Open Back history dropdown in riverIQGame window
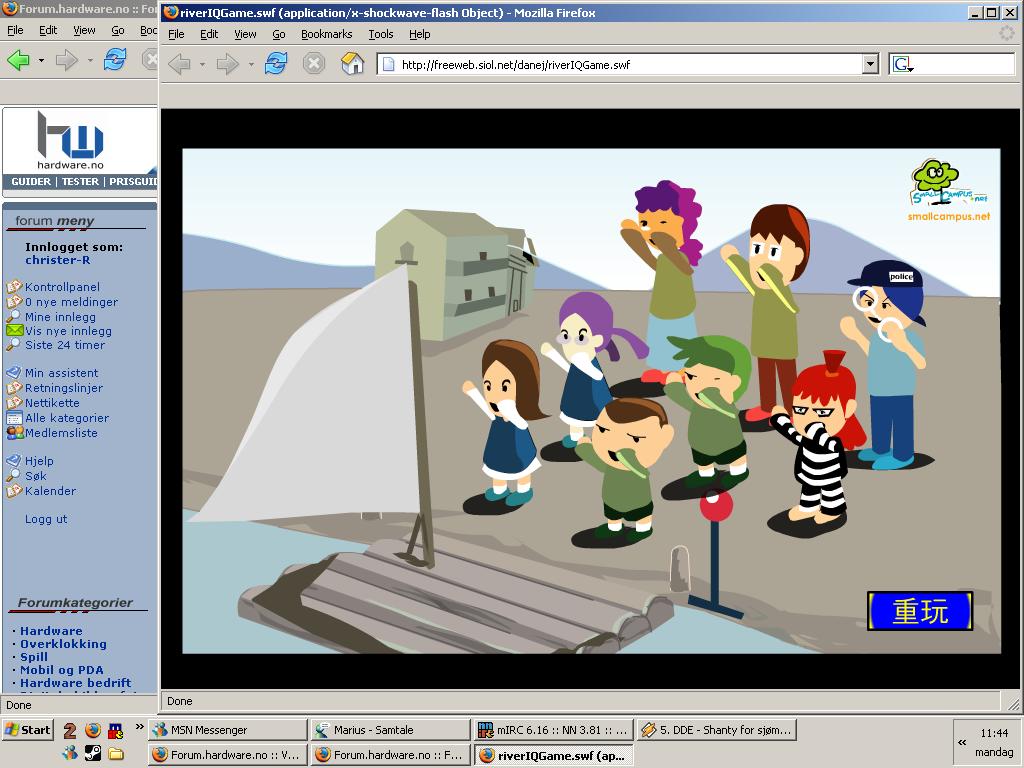This screenshot has width=1024, height=768. tap(202, 65)
